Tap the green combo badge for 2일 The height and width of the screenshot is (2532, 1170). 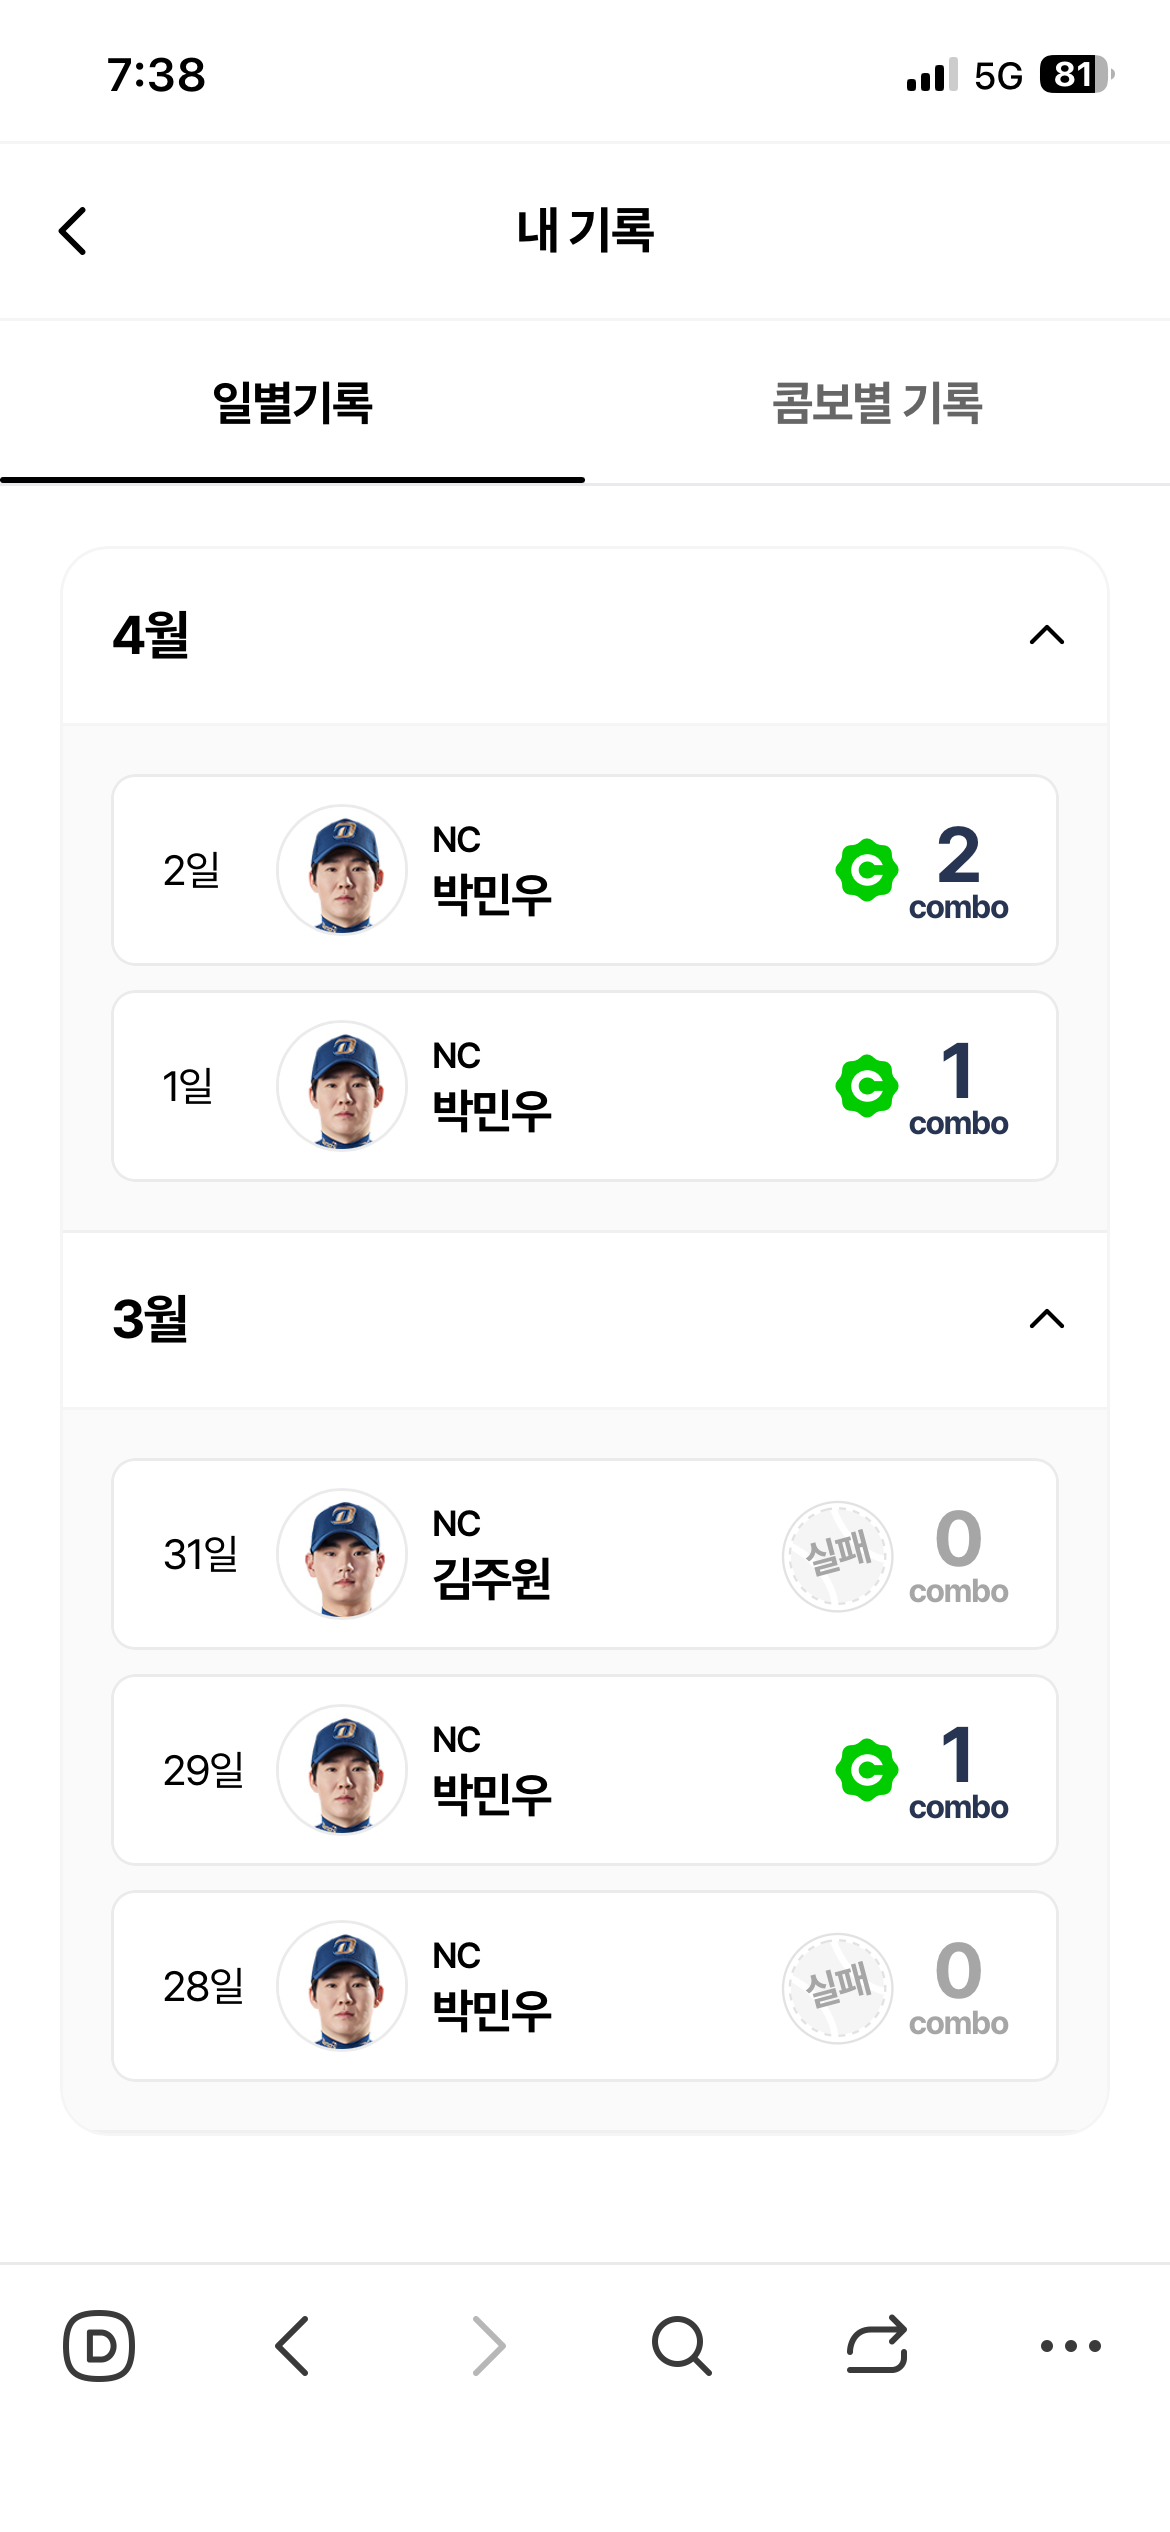click(866, 870)
